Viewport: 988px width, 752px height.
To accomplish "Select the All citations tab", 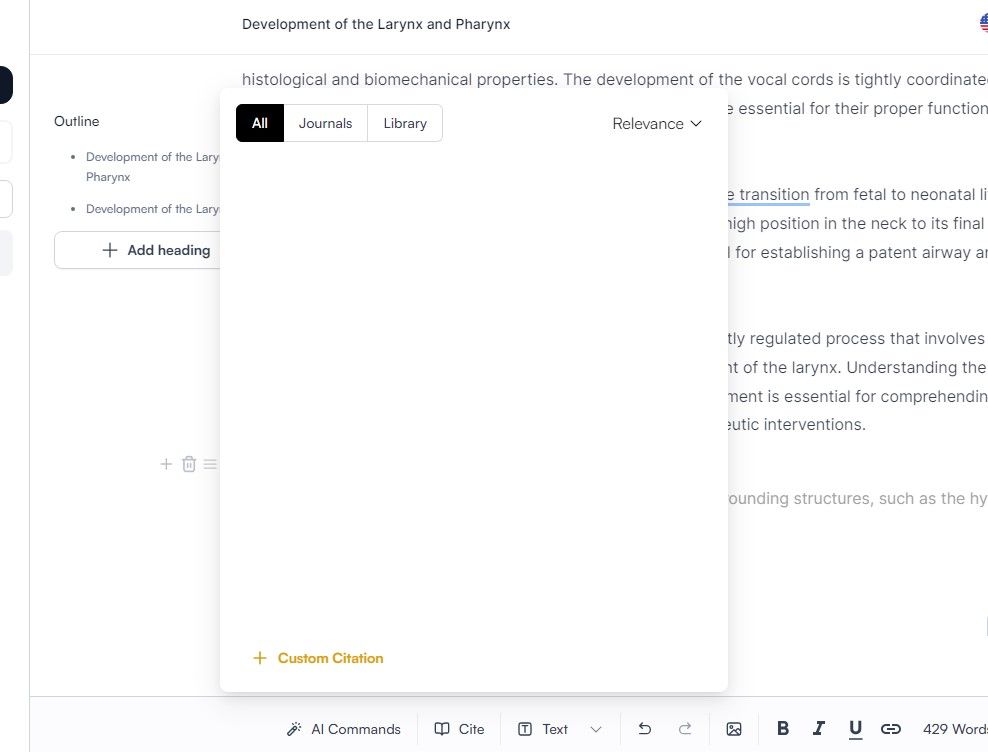I will (x=260, y=123).
